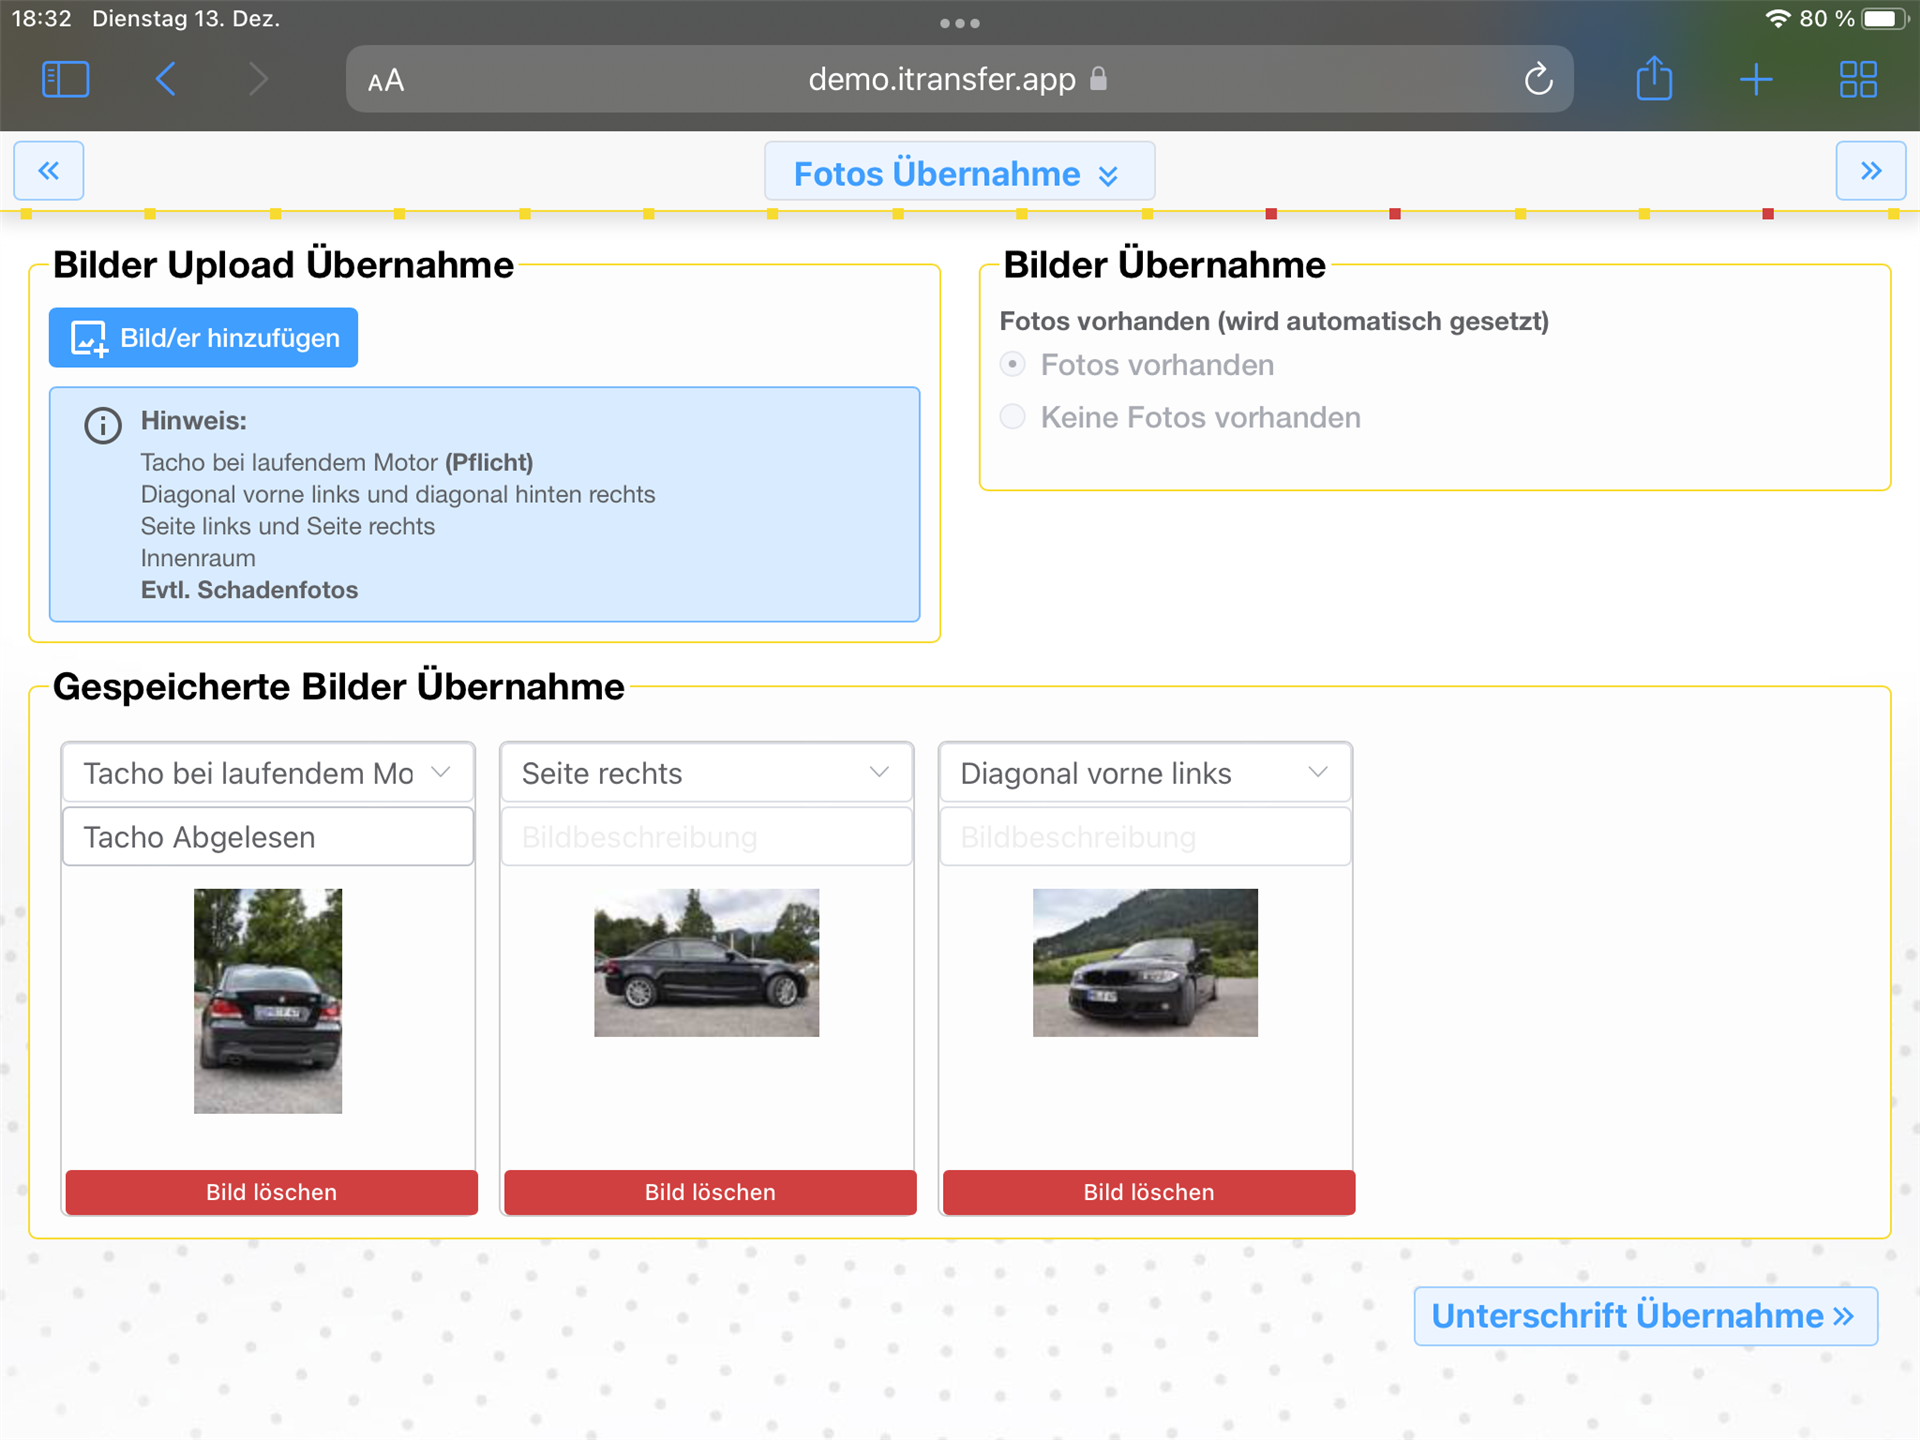The image size is (1920, 1440).
Task: Jump to the next section with the double-right arrow
Action: [x=1870, y=171]
